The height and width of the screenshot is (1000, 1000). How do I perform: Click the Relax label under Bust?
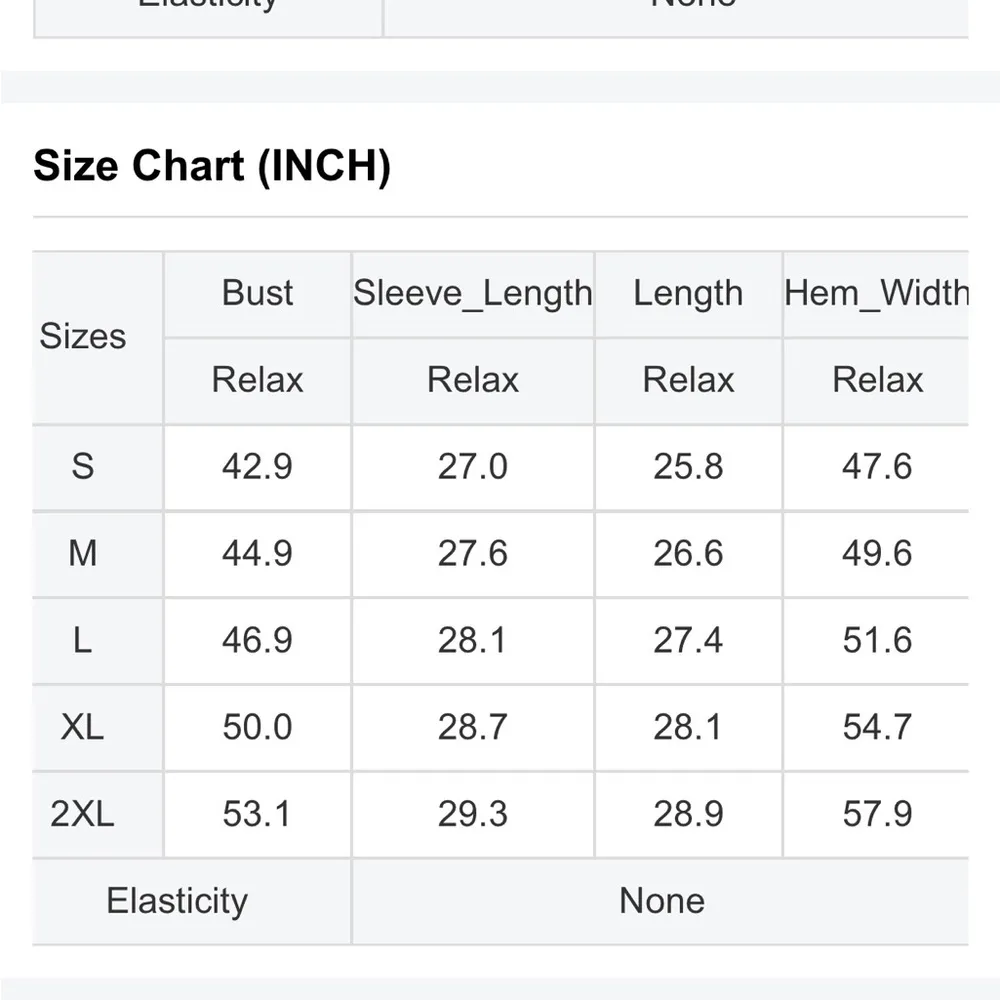point(257,380)
